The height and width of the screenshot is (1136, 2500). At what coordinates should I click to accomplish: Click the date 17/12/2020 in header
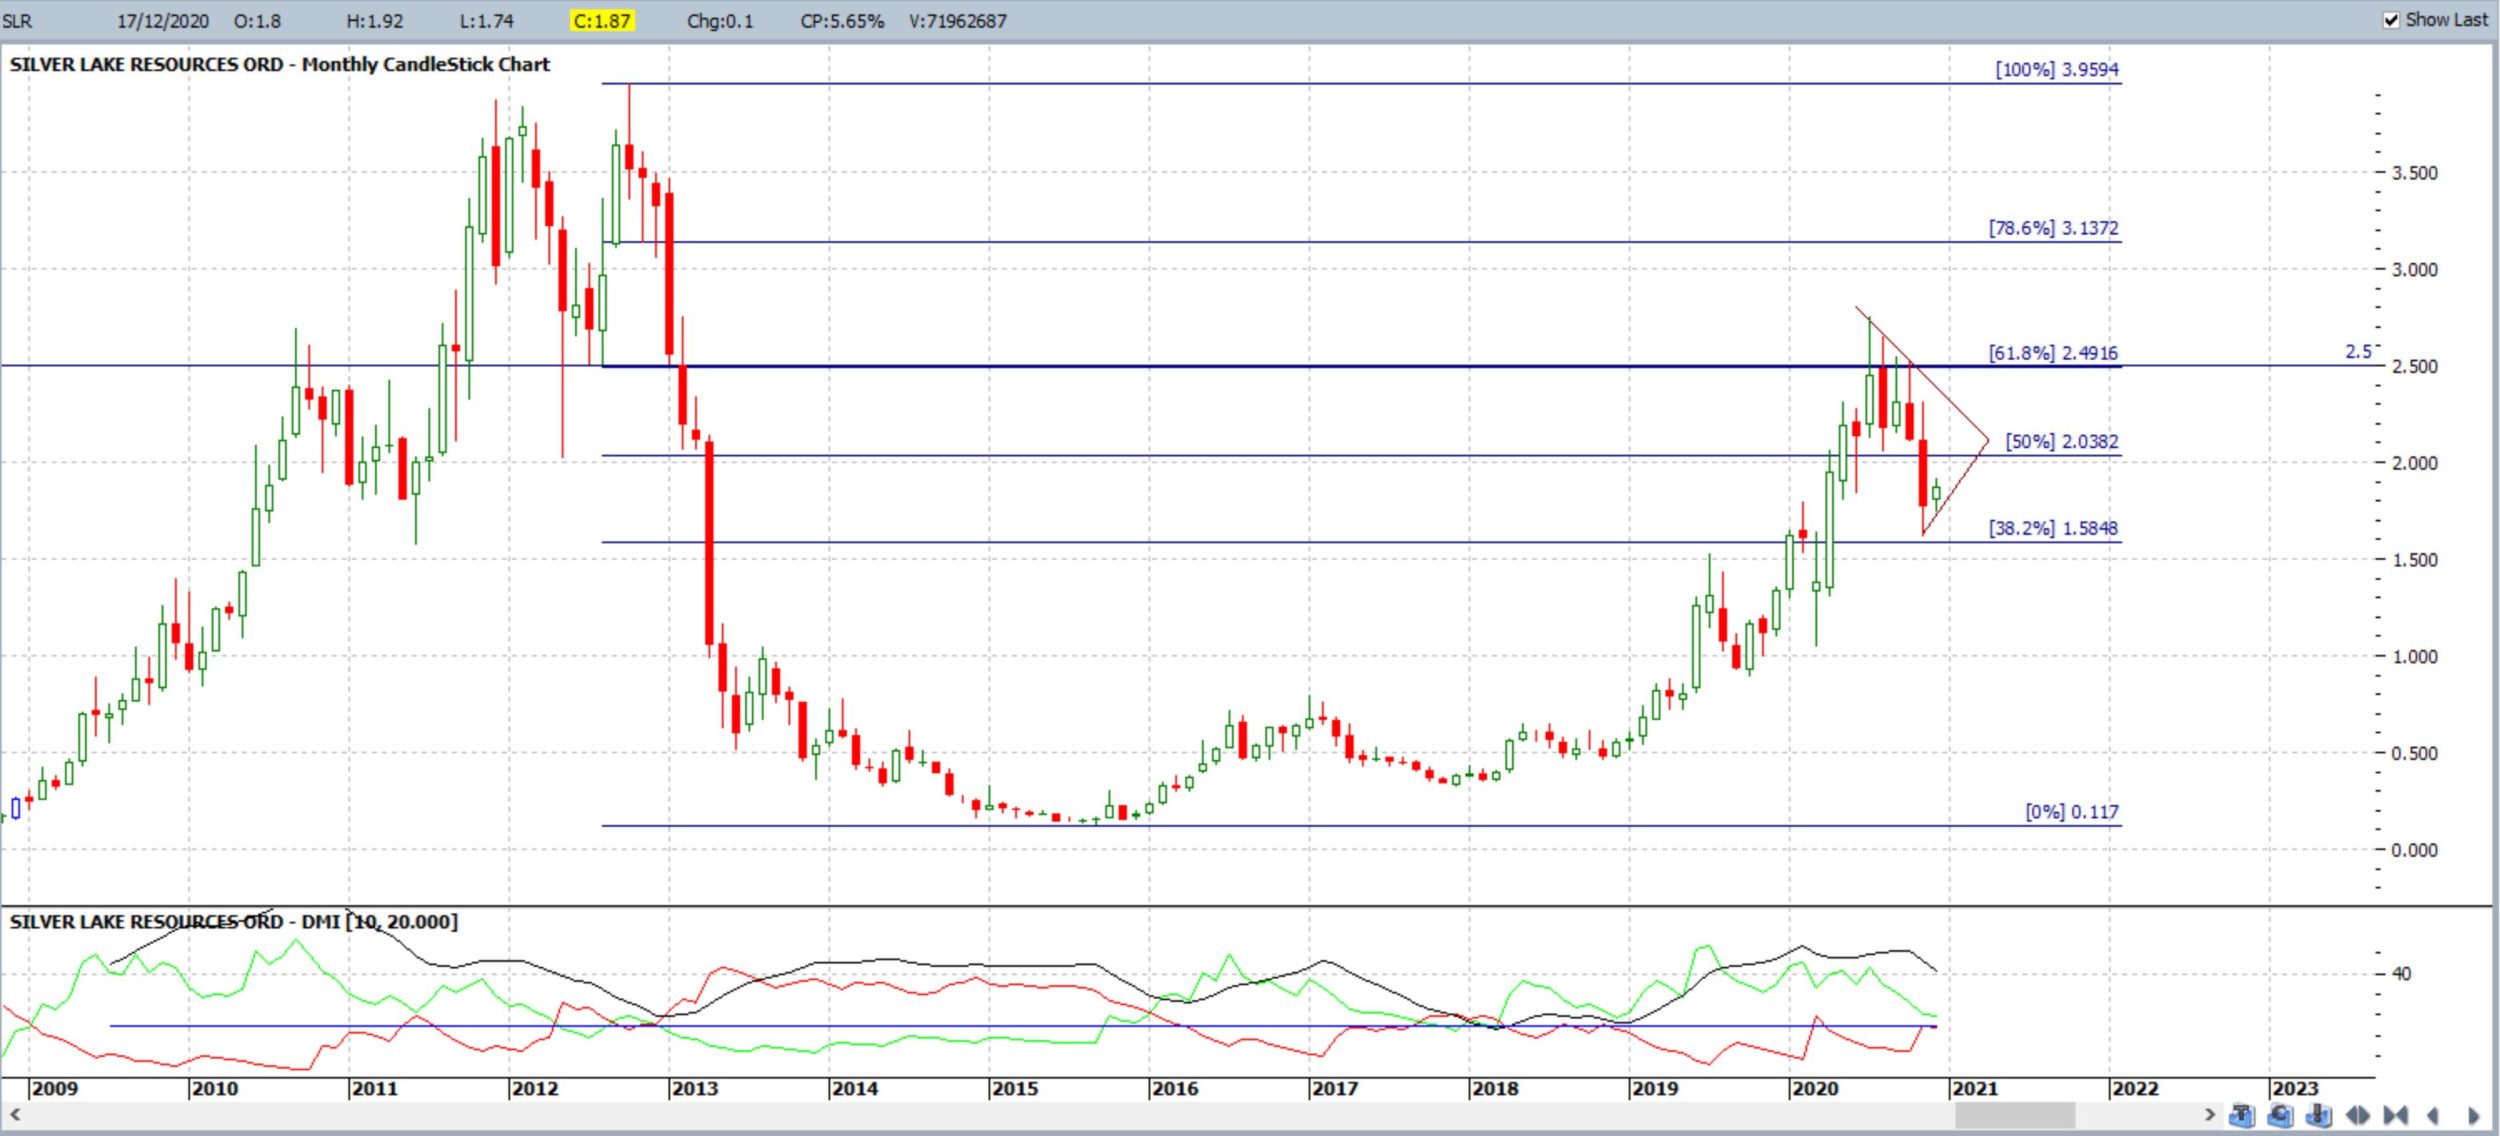tap(163, 21)
